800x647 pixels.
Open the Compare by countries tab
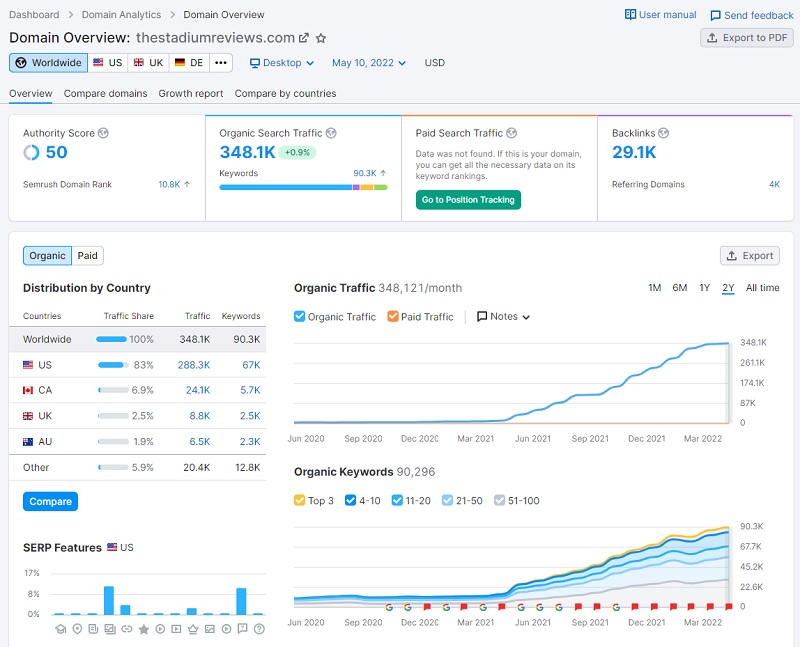point(285,93)
